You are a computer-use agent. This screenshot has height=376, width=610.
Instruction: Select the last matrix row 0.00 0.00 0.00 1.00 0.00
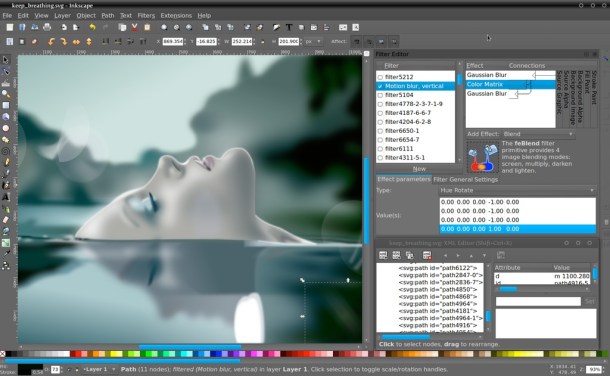518,229
